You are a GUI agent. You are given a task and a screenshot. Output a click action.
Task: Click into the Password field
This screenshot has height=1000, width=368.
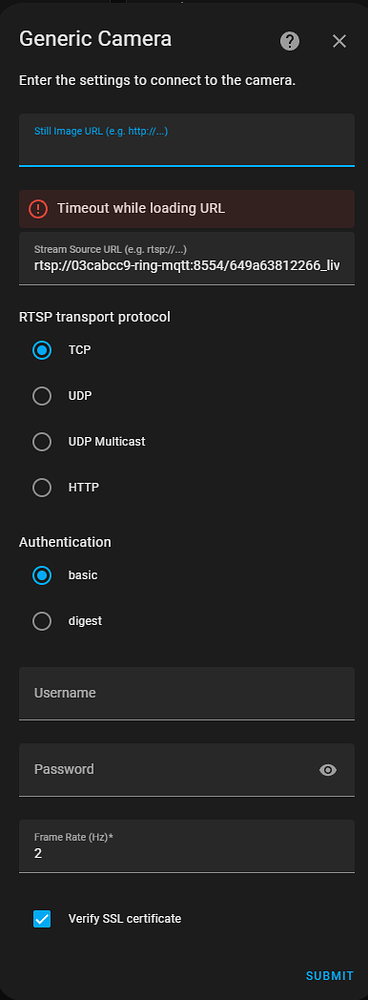click(168, 770)
